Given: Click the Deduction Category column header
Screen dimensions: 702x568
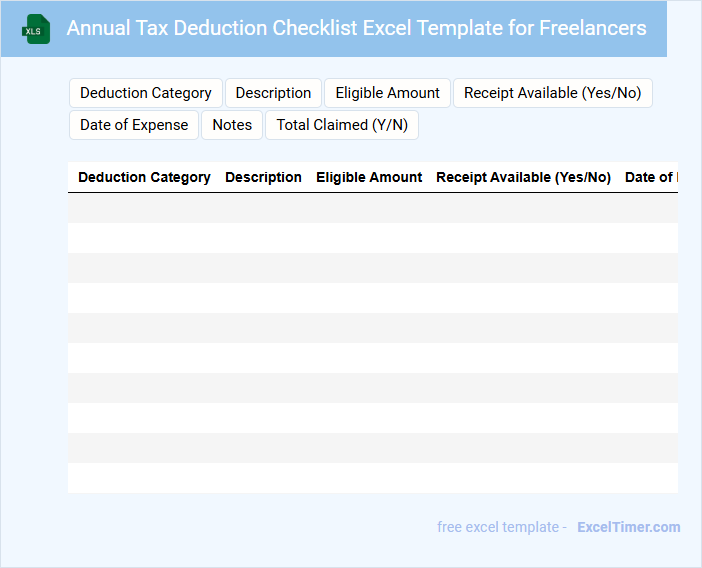Looking at the screenshot, I should (x=144, y=177).
